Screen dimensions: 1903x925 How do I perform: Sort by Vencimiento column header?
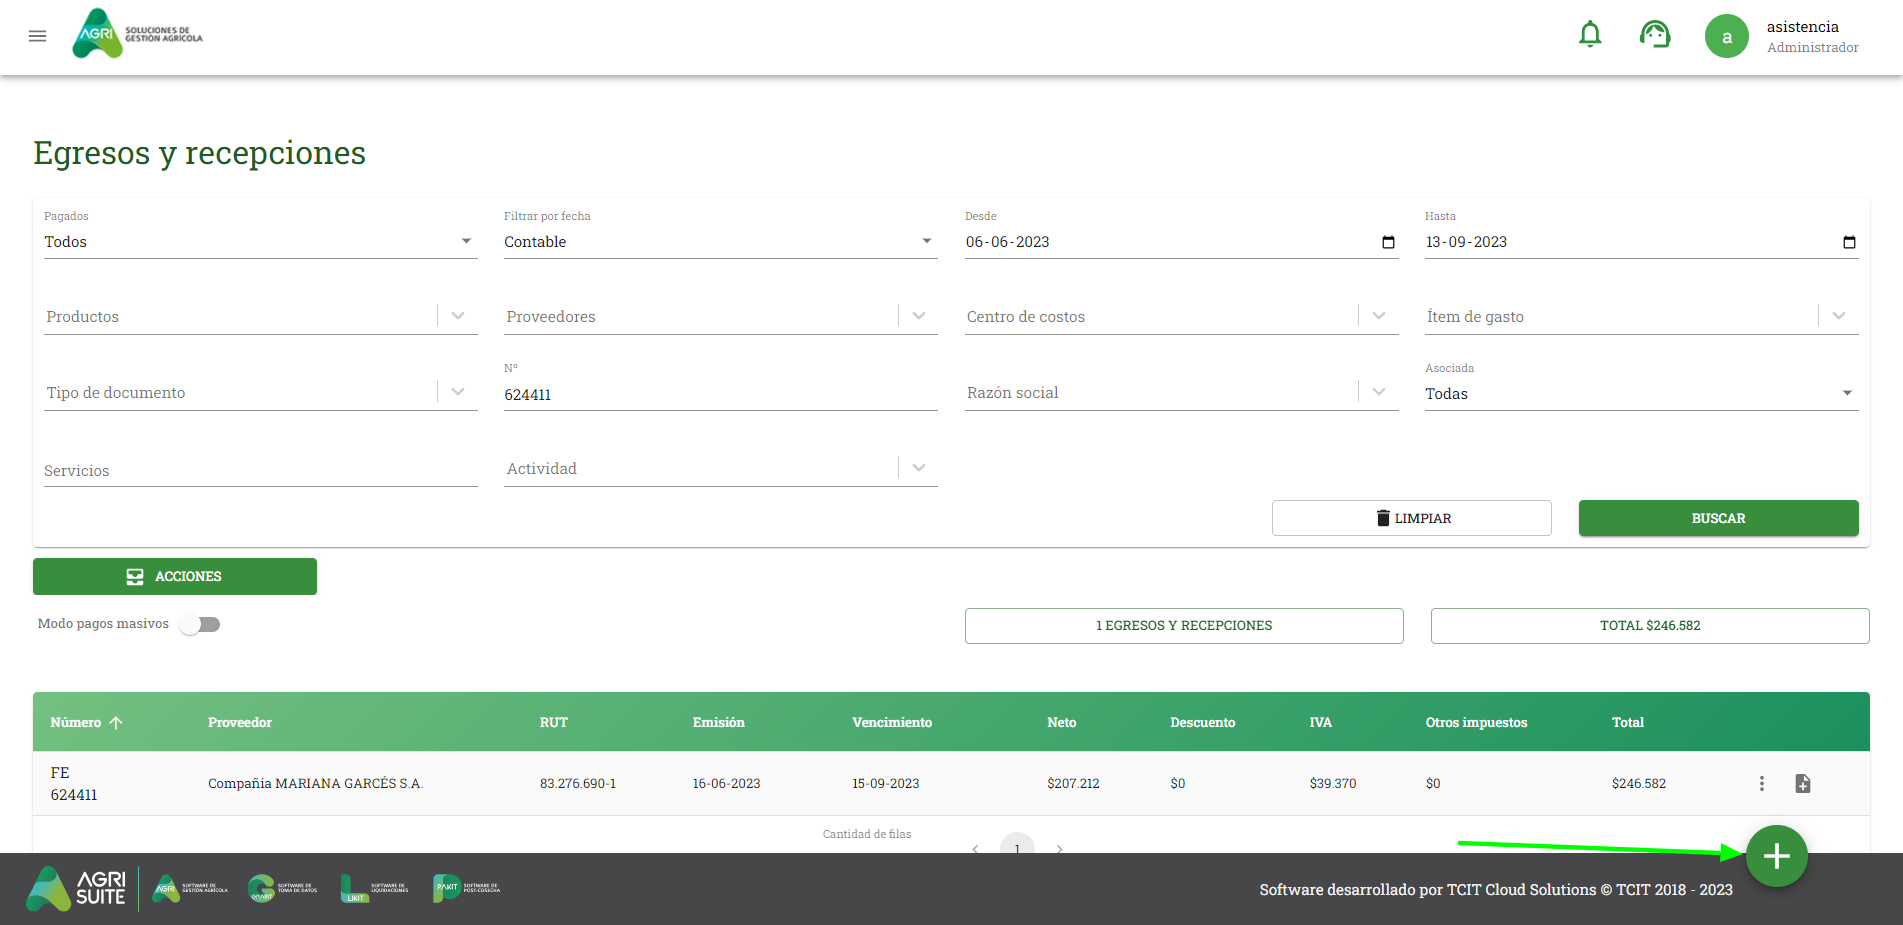pyautogui.click(x=892, y=722)
